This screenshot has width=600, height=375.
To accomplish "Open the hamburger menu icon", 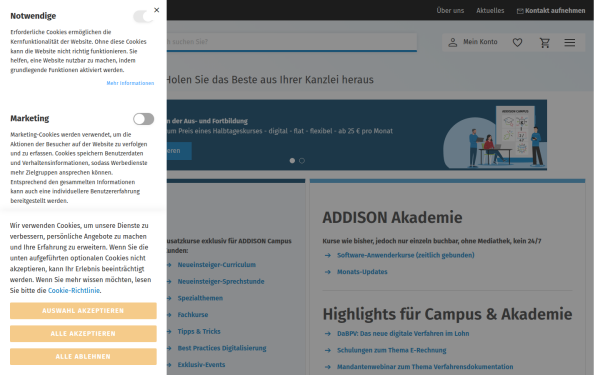I will [x=569, y=42].
